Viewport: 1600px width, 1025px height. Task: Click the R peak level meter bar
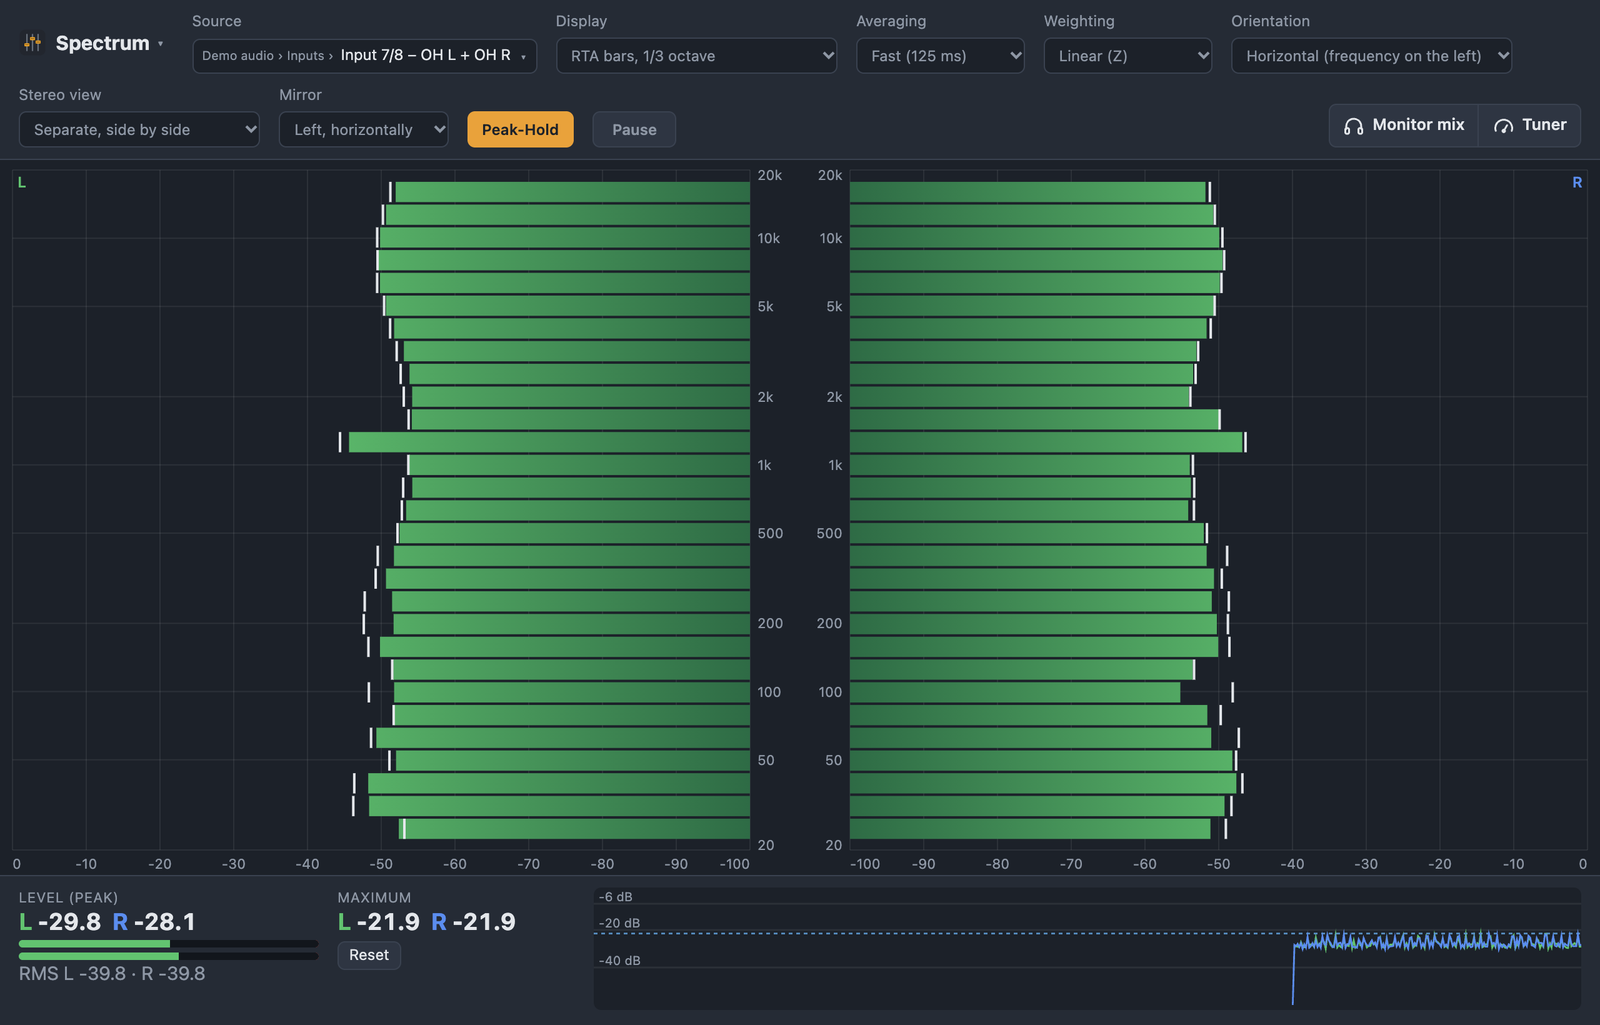click(168, 957)
